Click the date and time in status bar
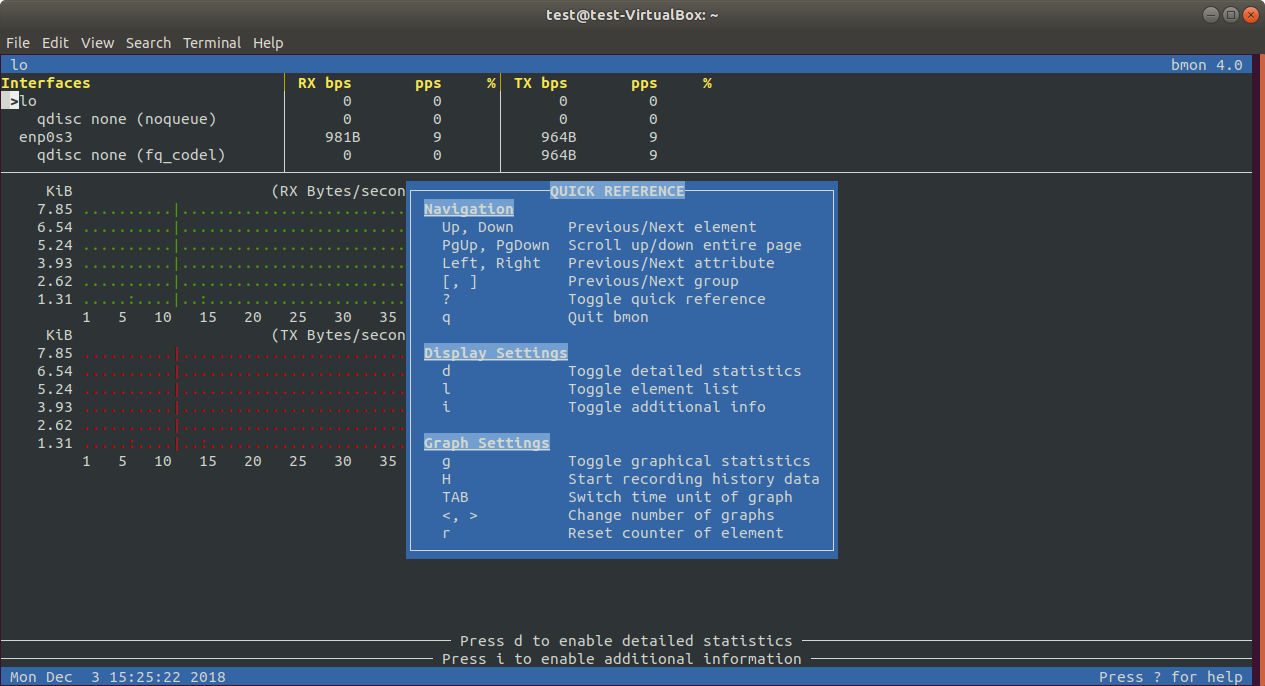This screenshot has width=1265, height=686. click(118, 677)
